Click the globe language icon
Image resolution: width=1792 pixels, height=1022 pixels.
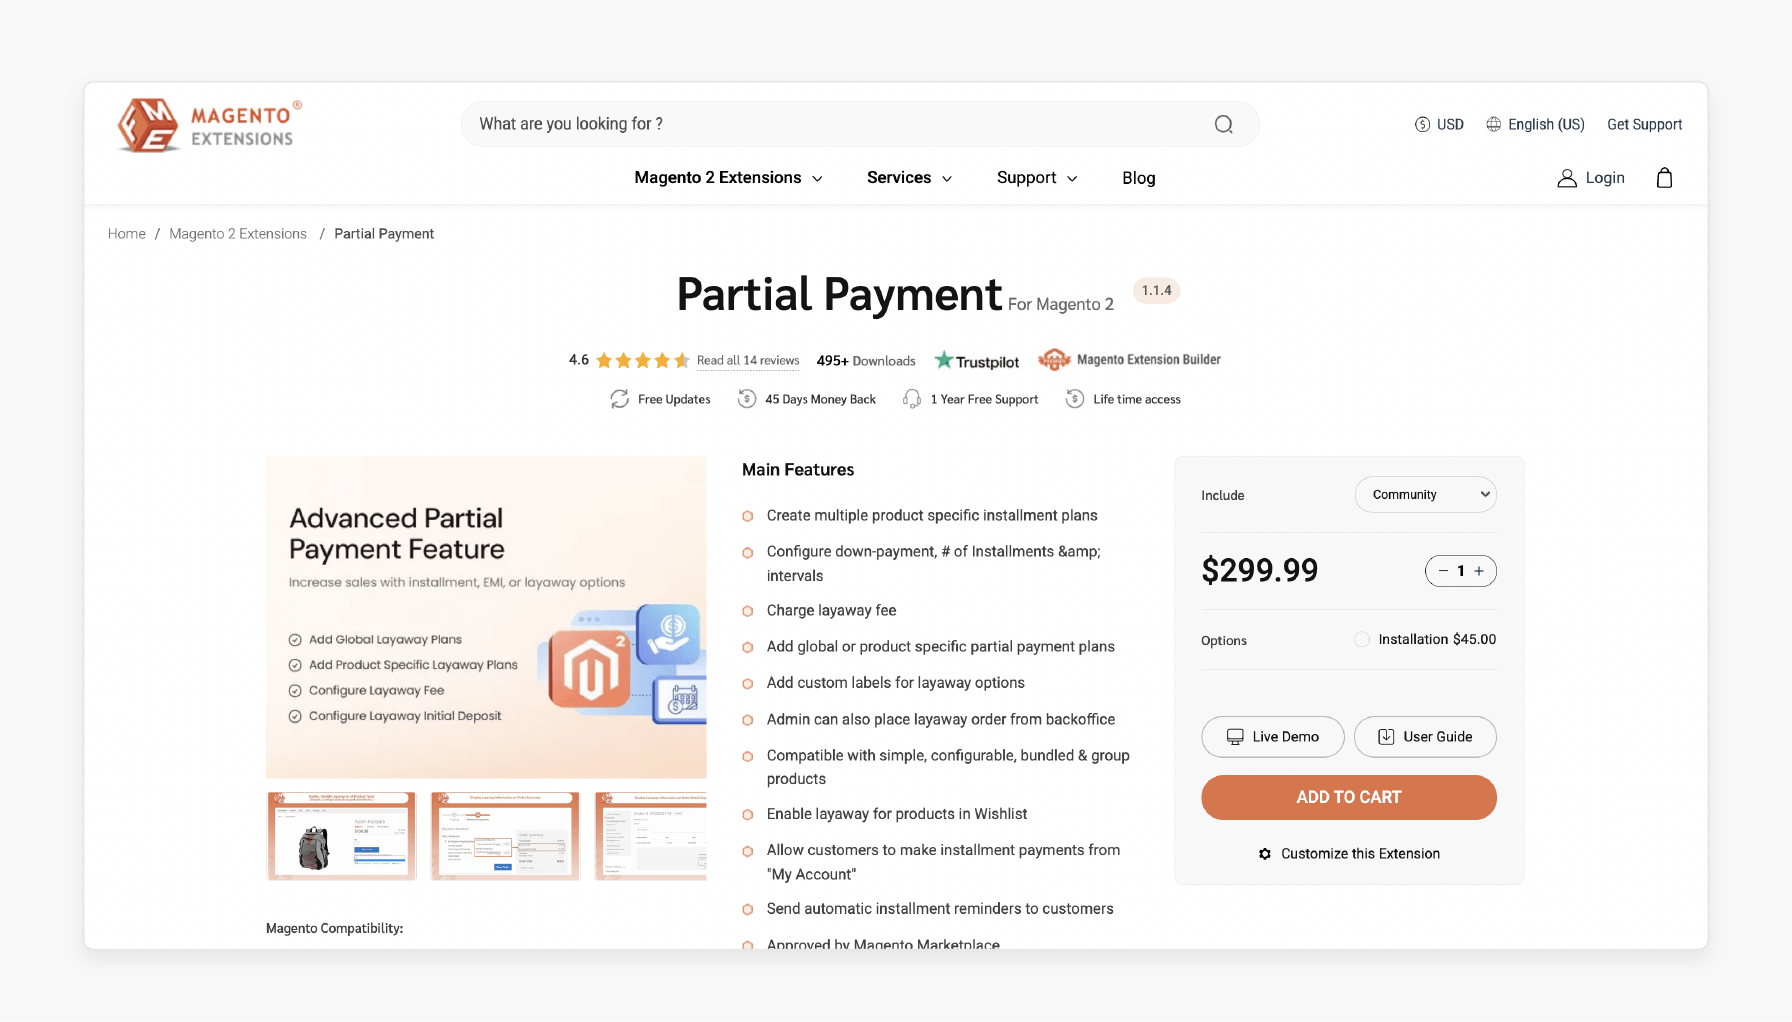click(1493, 124)
